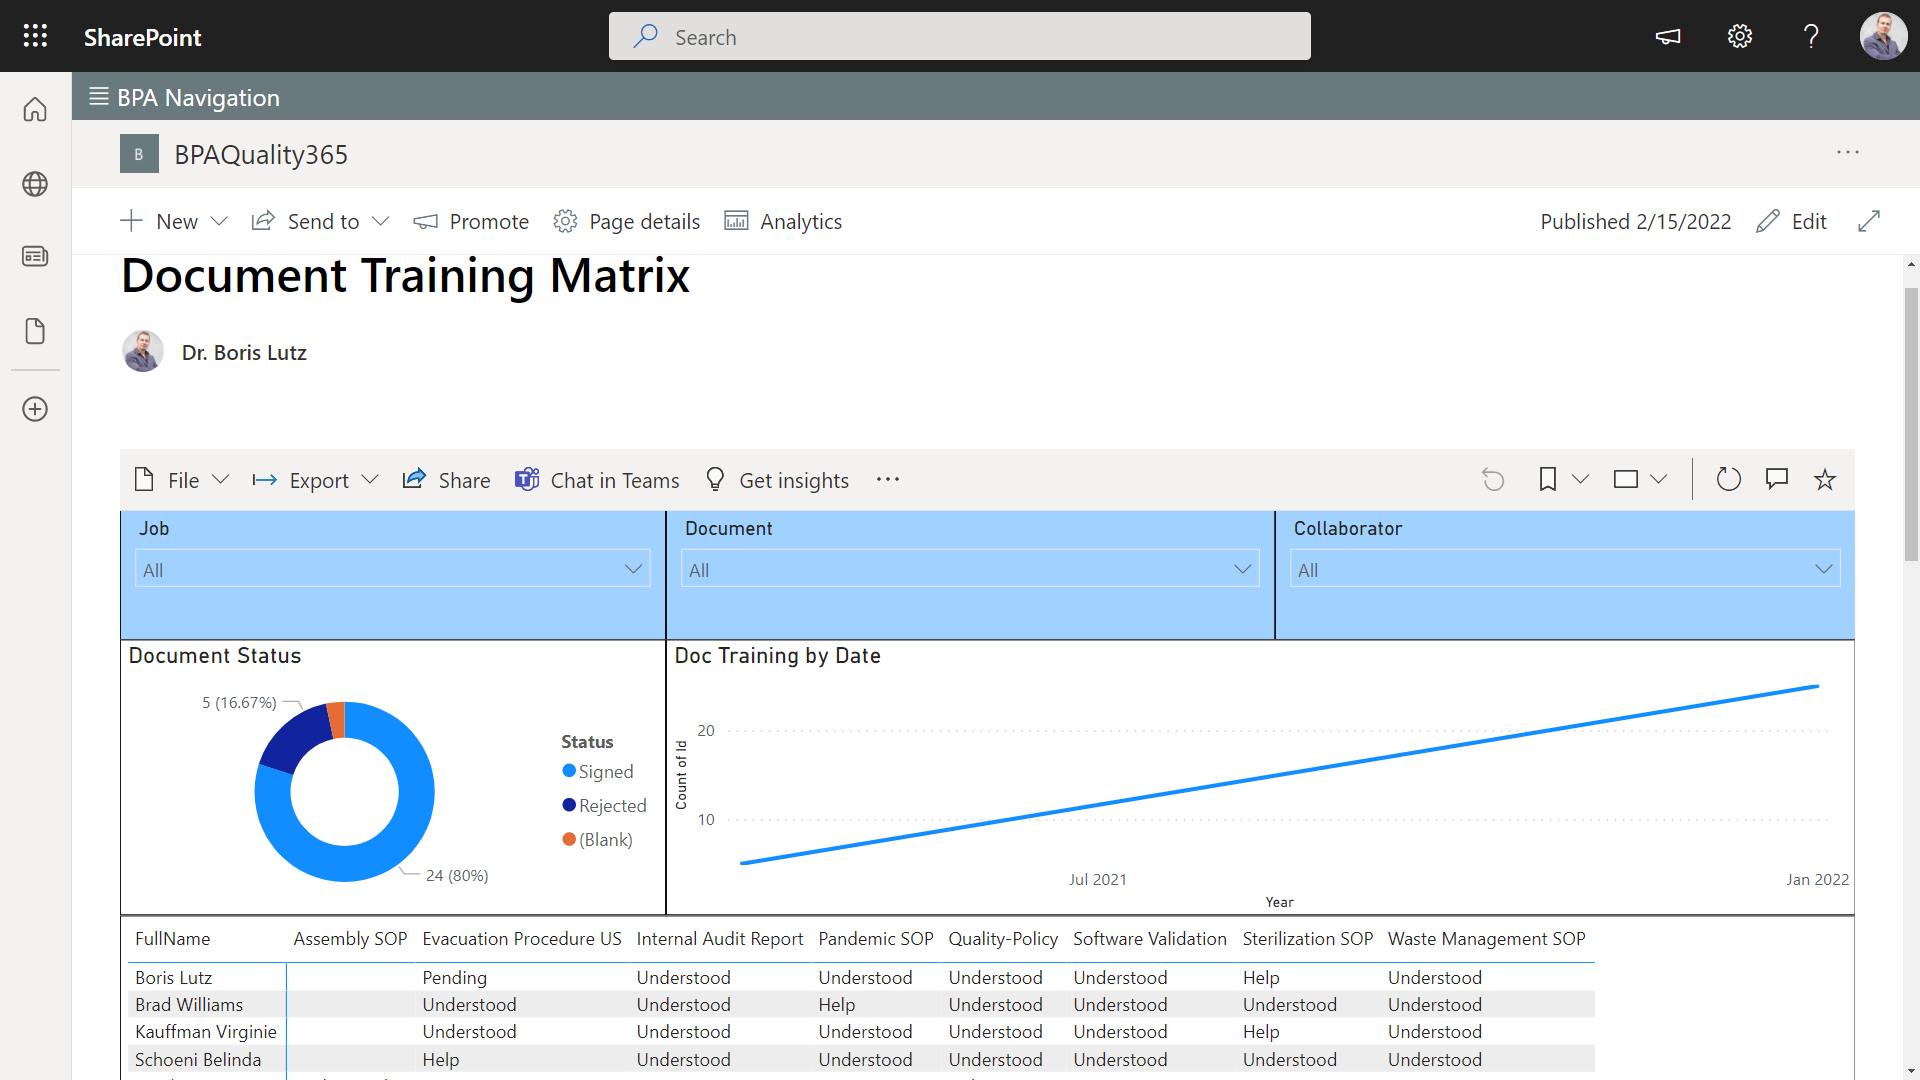This screenshot has height=1080, width=1920.
Task: Click the author Dr. Boris Lutz
Action: 244,353
